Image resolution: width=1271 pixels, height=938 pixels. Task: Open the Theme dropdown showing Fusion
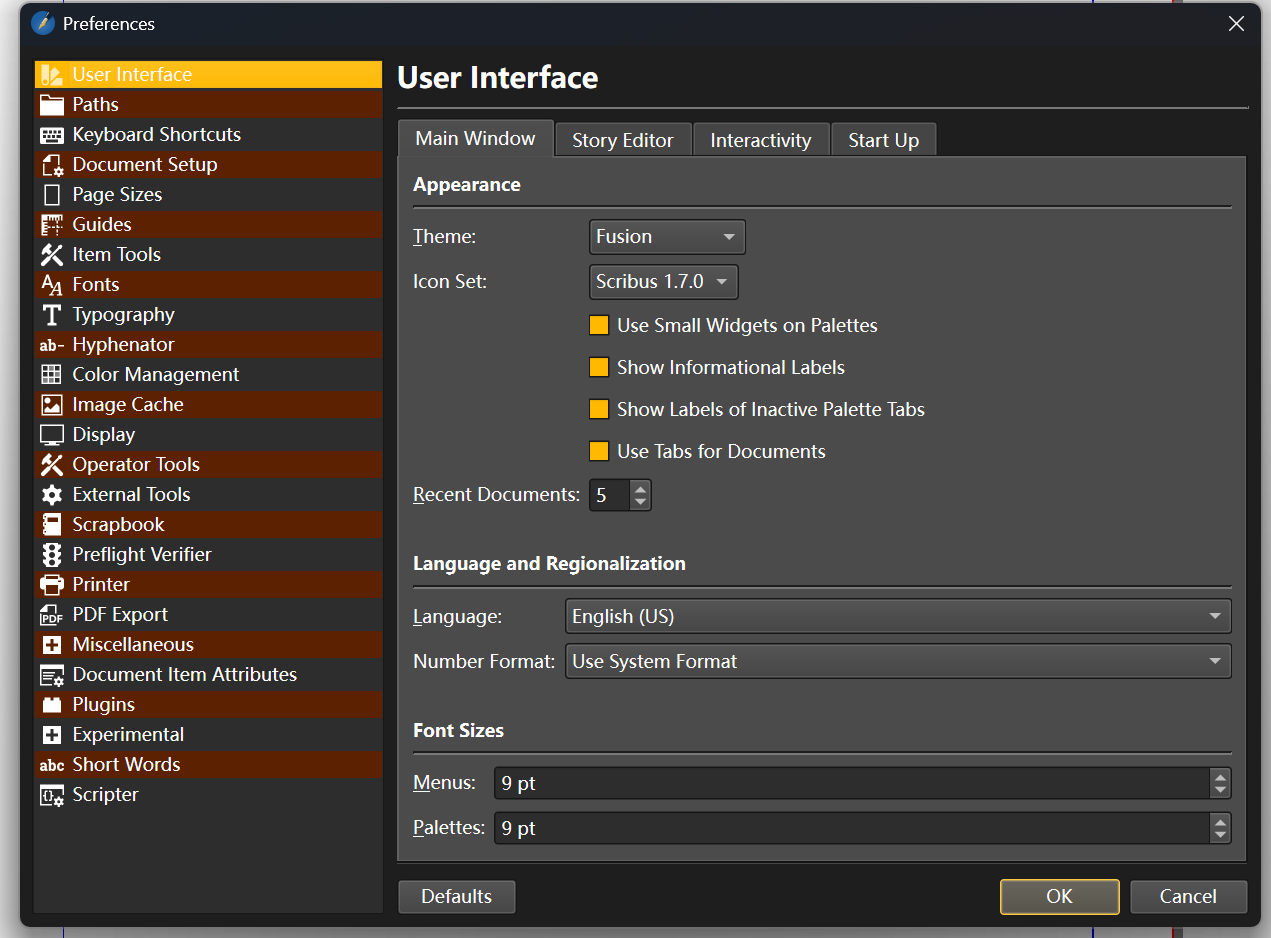(x=666, y=237)
